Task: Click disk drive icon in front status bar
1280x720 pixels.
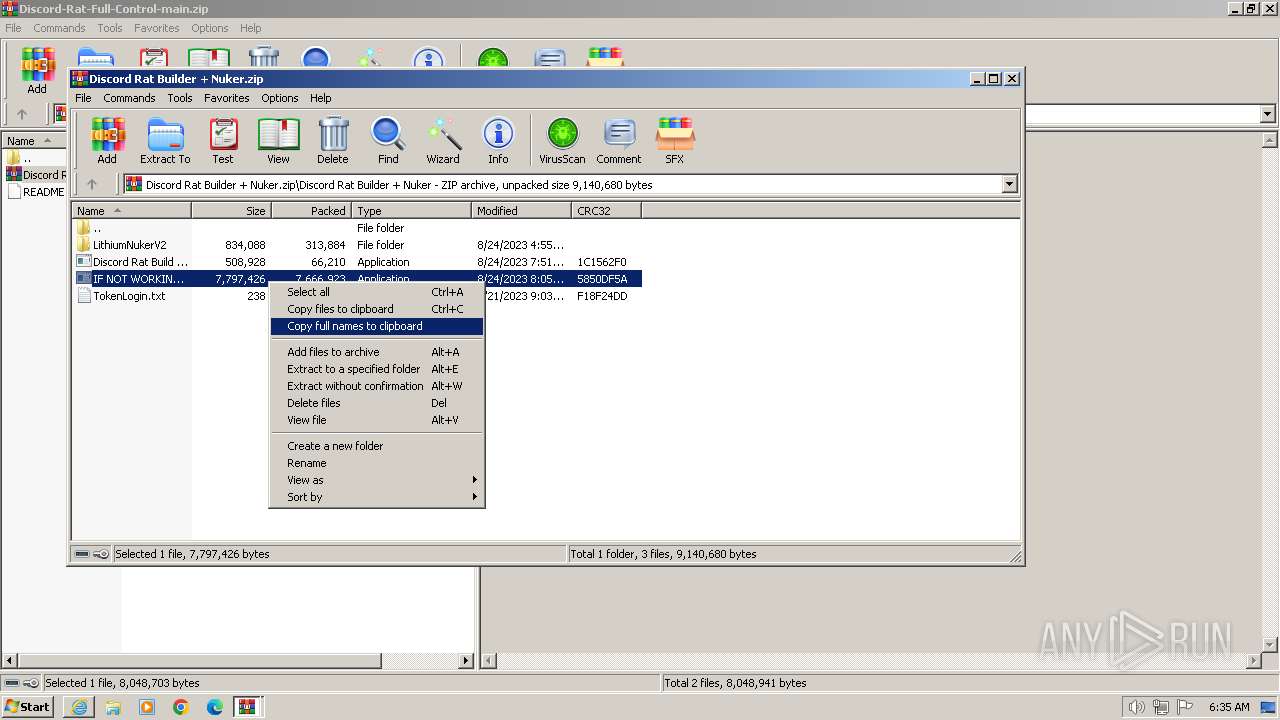Action: tap(83, 554)
